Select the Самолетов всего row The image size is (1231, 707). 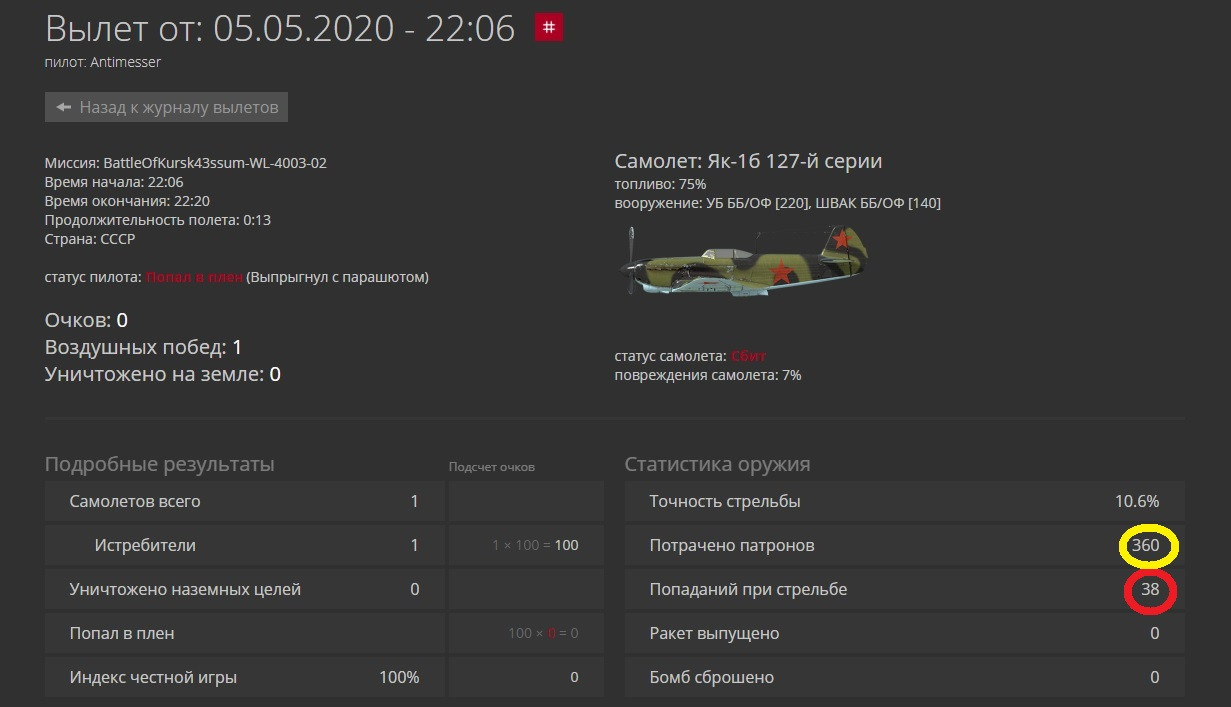244,501
